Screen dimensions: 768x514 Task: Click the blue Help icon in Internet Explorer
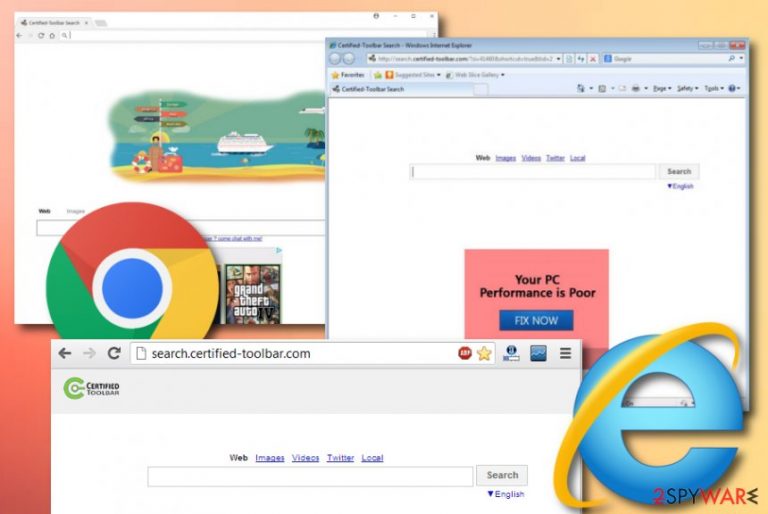pos(732,88)
